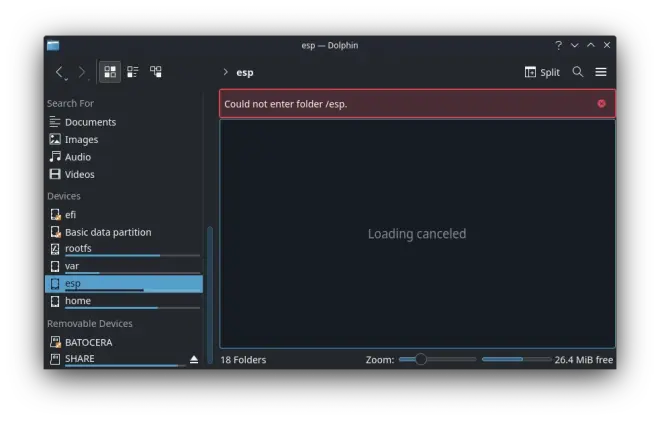
Task: Select the esp breadcrumb in location bar
Action: 245,72
